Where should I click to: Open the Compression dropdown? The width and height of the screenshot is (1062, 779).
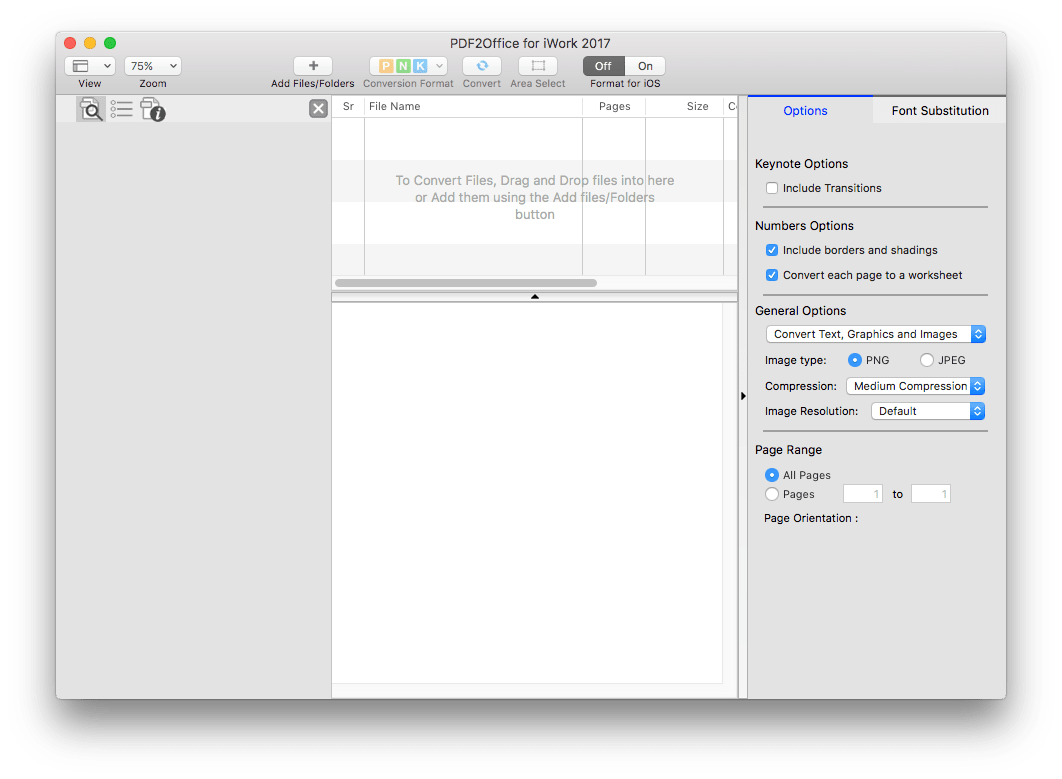[x=977, y=385]
